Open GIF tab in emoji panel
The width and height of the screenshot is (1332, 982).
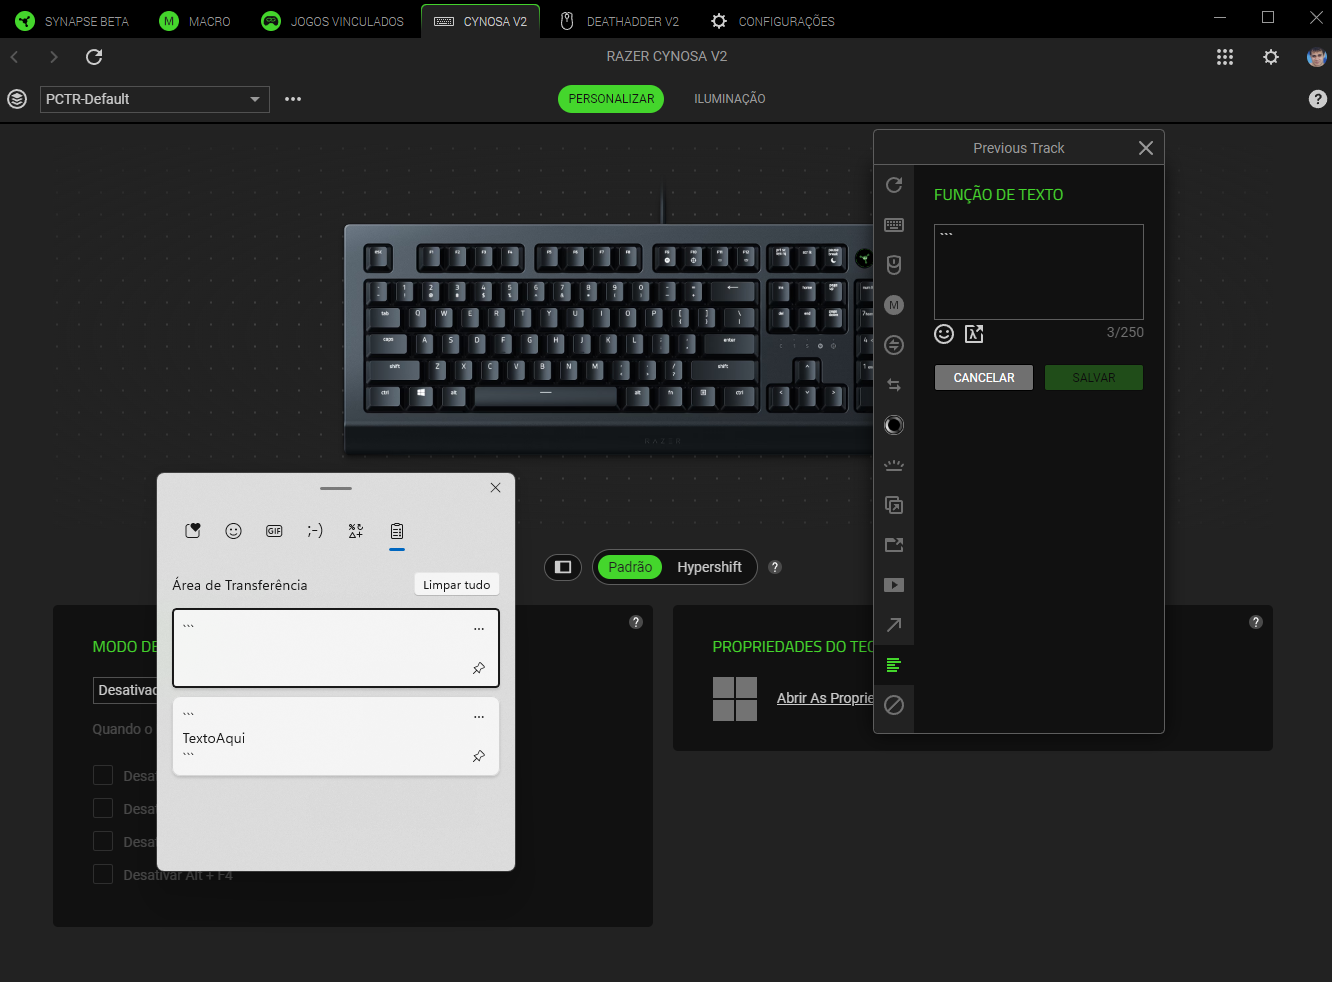pyautogui.click(x=274, y=531)
